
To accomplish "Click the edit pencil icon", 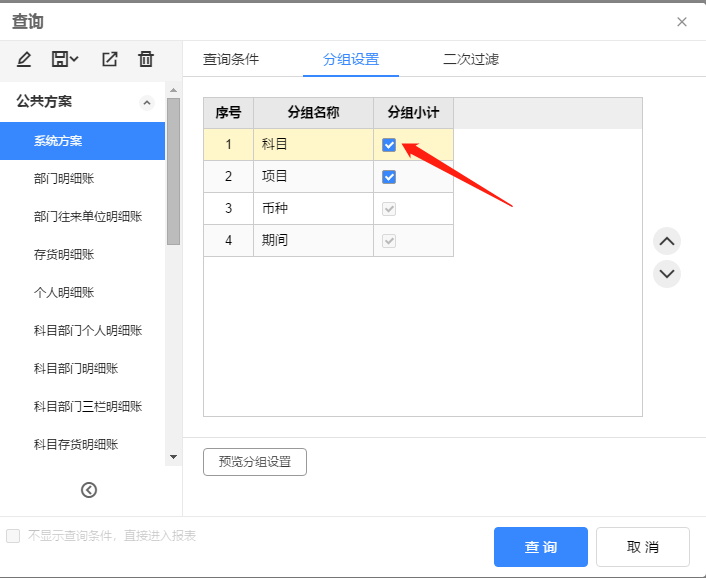I will pos(24,59).
